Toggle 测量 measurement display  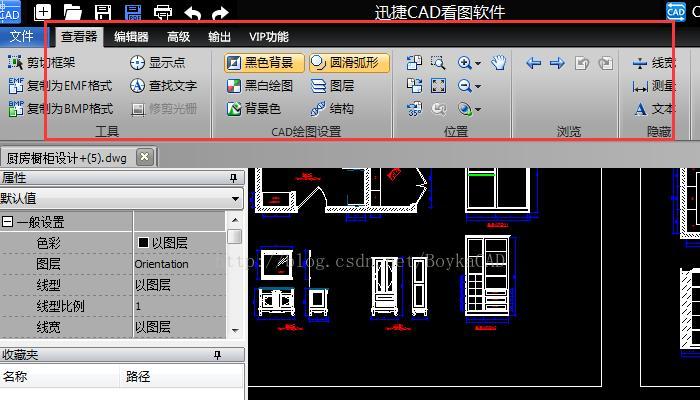653,86
